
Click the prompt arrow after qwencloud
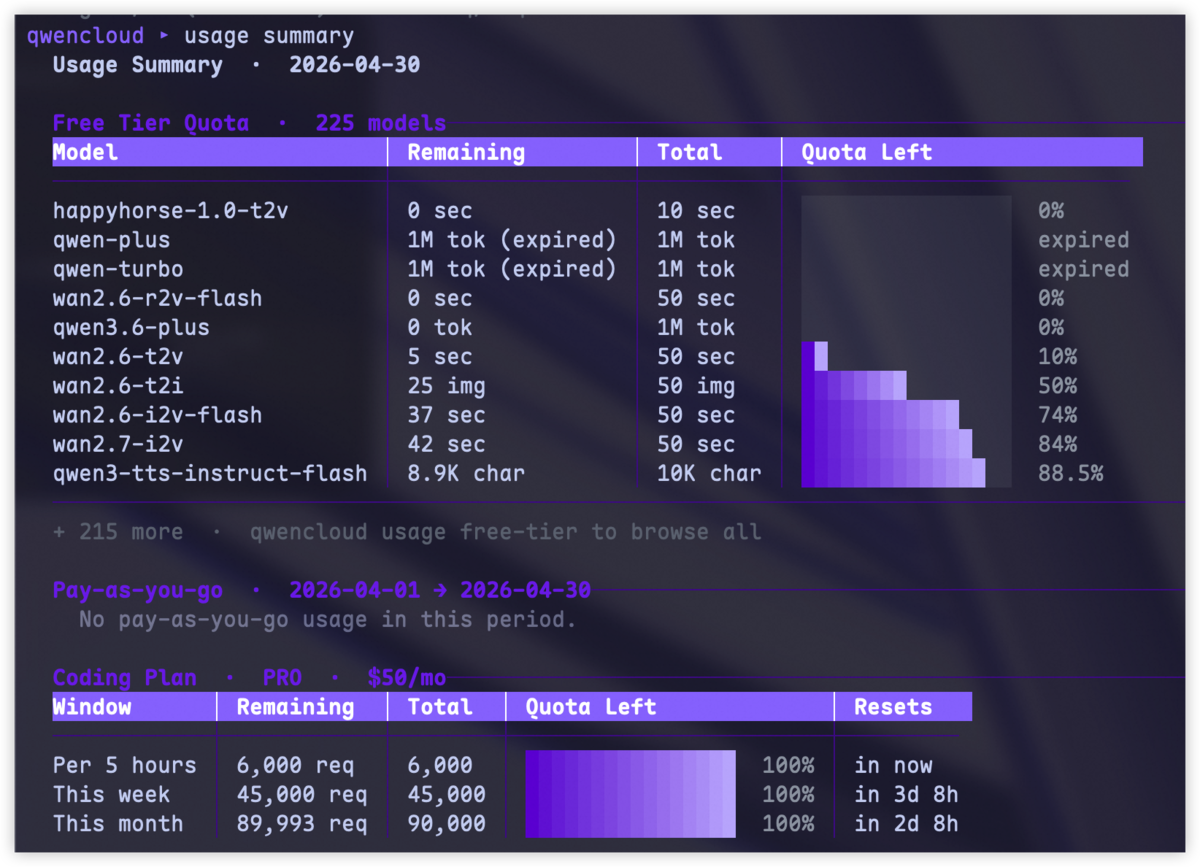(165, 36)
